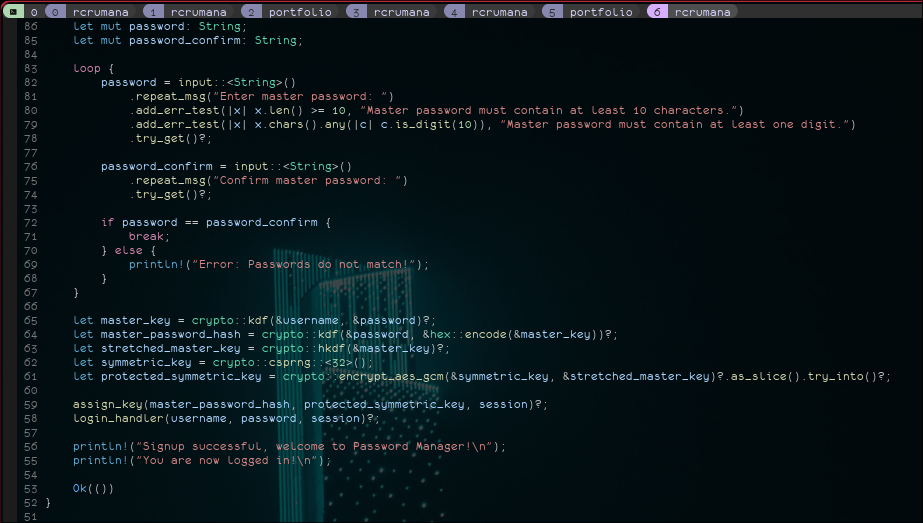The image size is (923, 523).
Task: Click the green terminal session icon
Action: [x=13, y=11]
